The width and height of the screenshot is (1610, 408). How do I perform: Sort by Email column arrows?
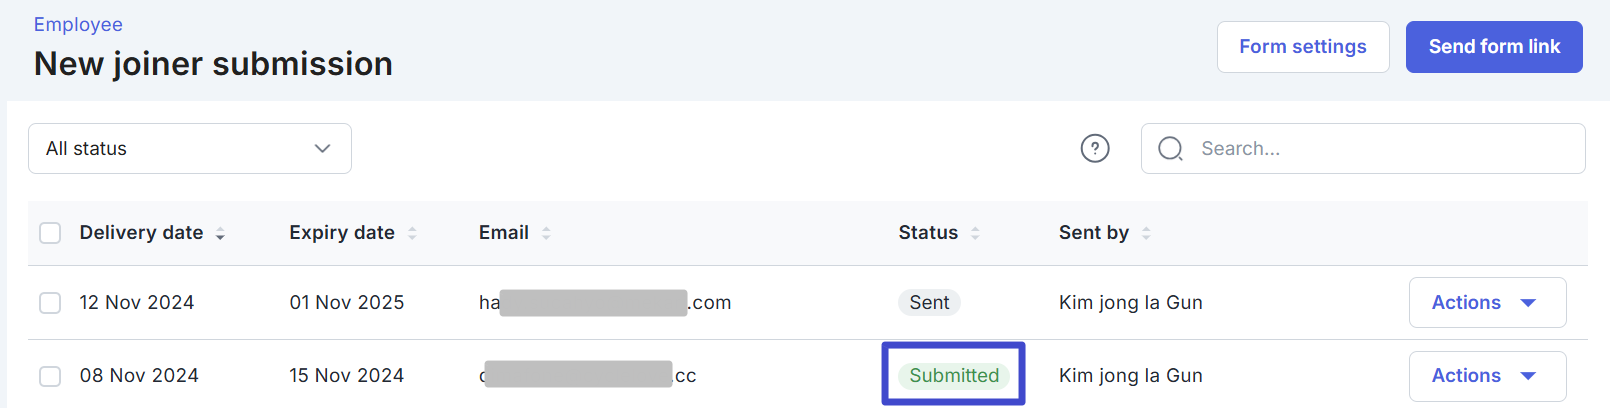[546, 233]
